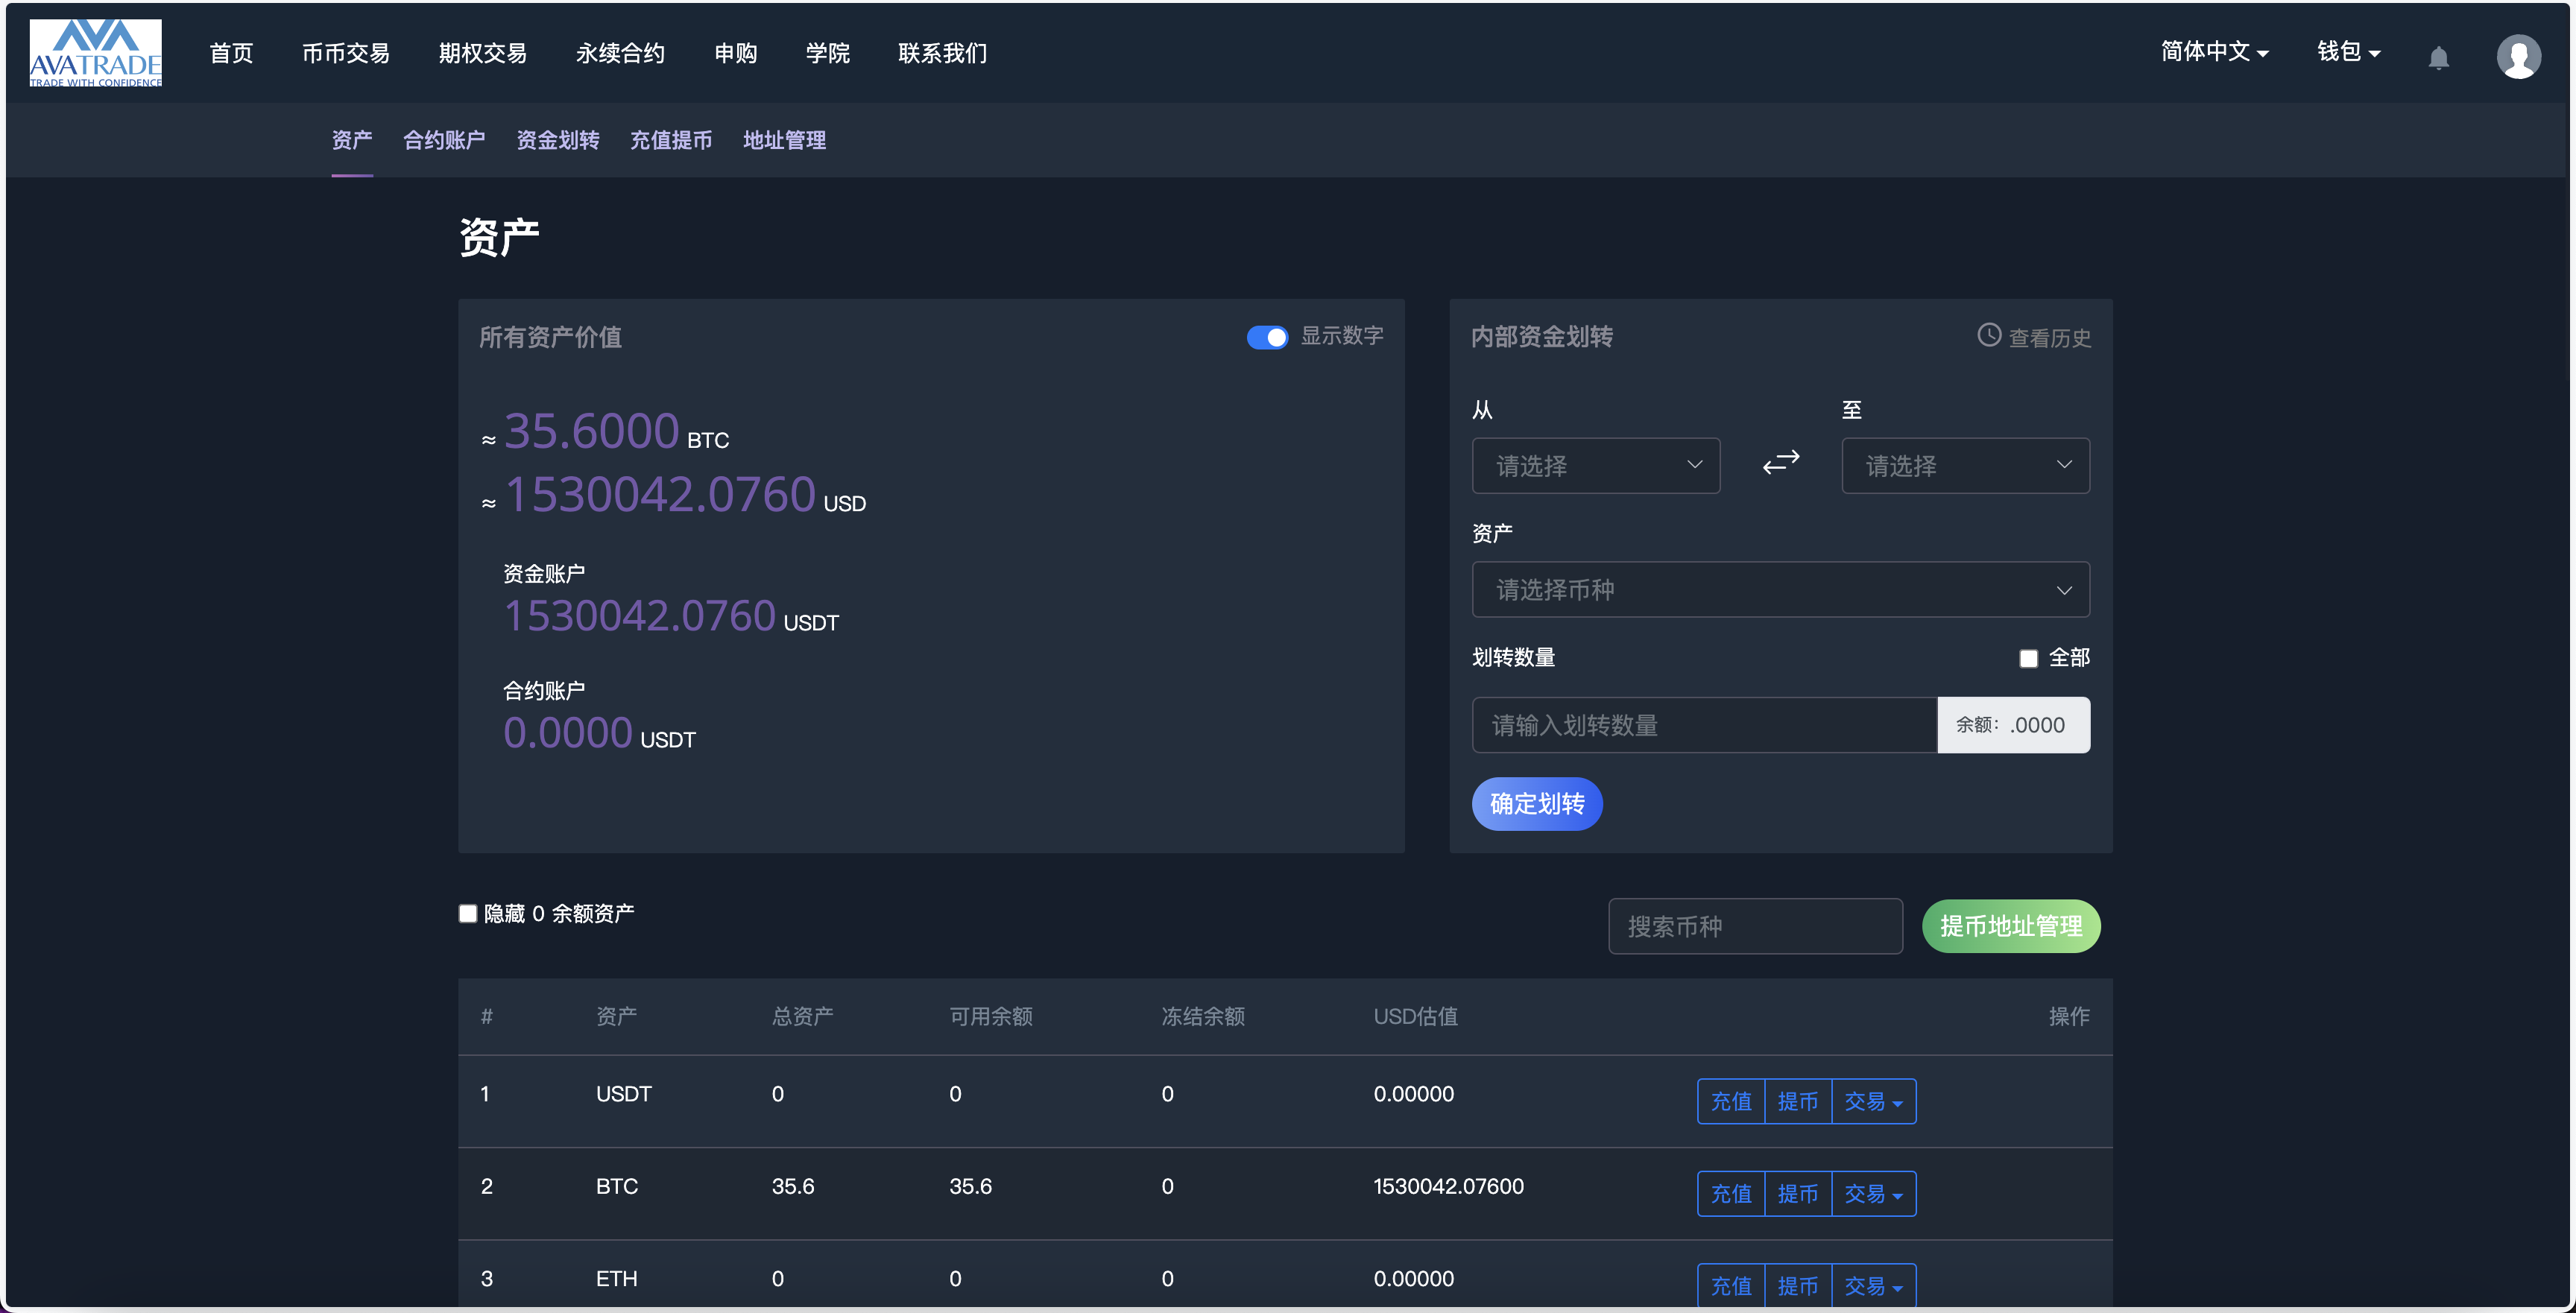Click the swap direction arrows between 从 and 至
2576x1313 pixels.
pos(1781,462)
